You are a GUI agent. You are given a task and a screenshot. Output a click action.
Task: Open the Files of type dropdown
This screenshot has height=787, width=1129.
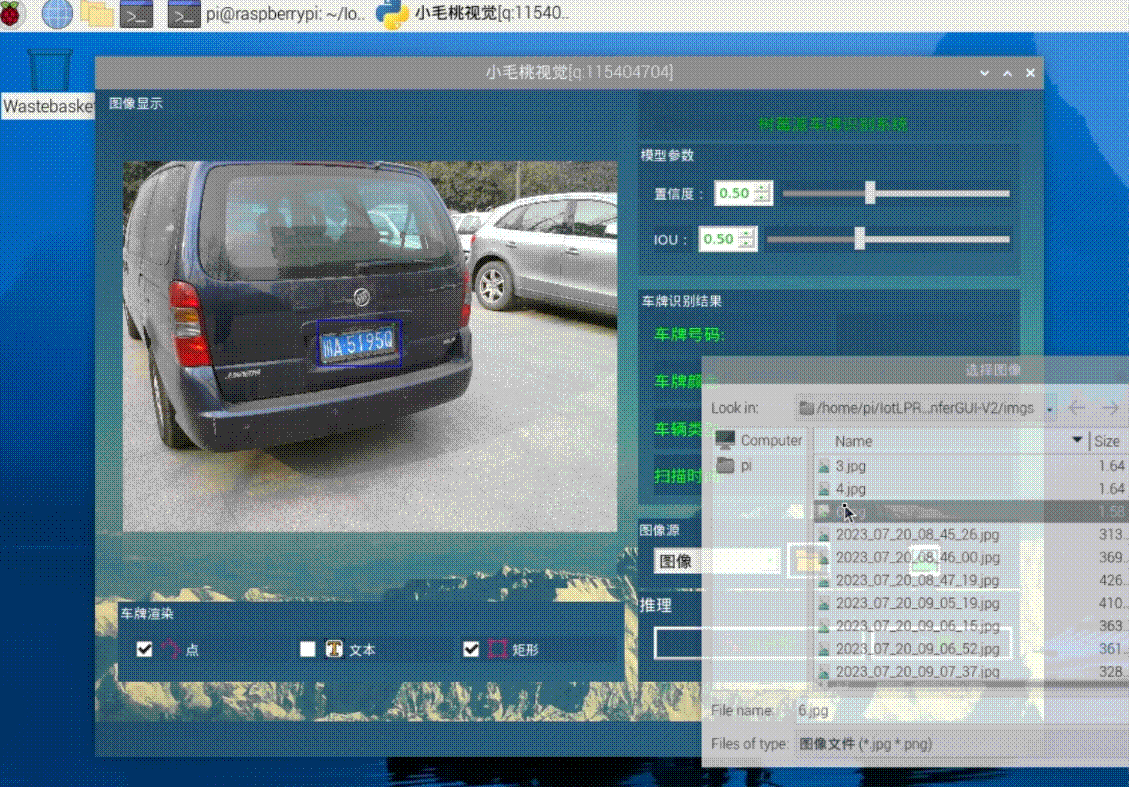[961, 744]
